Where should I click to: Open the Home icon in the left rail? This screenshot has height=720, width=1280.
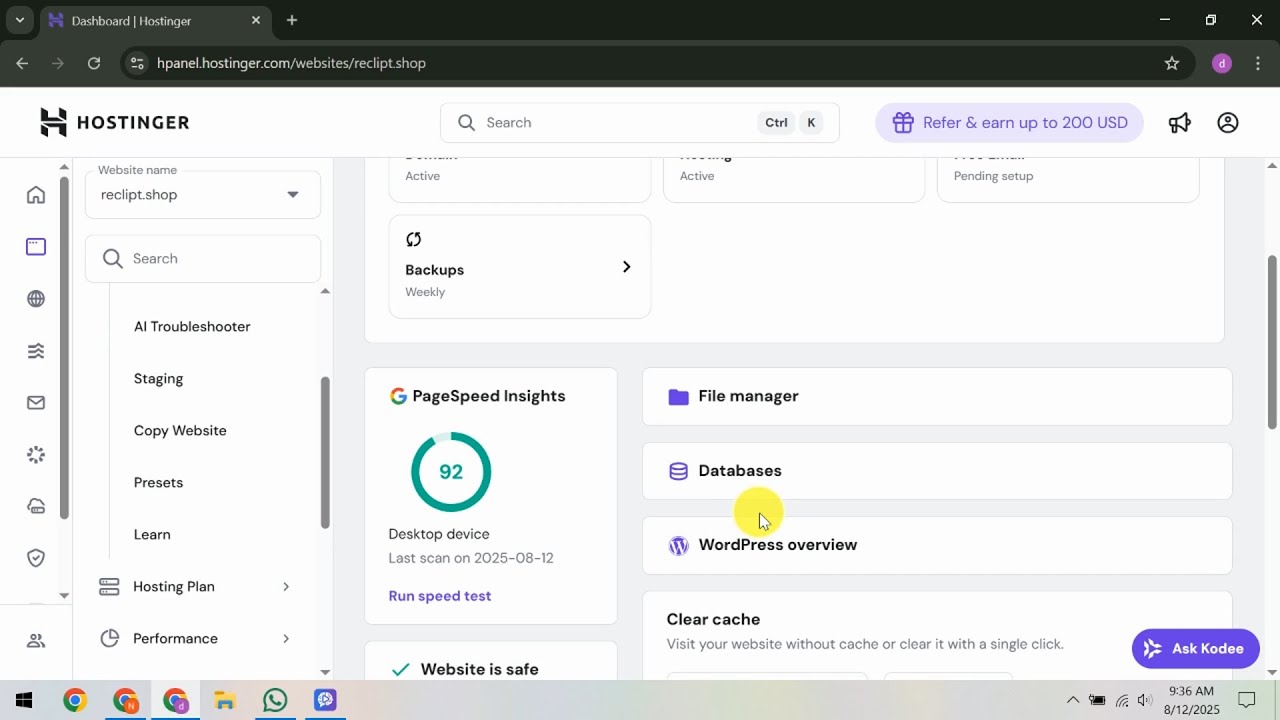pyautogui.click(x=36, y=195)
